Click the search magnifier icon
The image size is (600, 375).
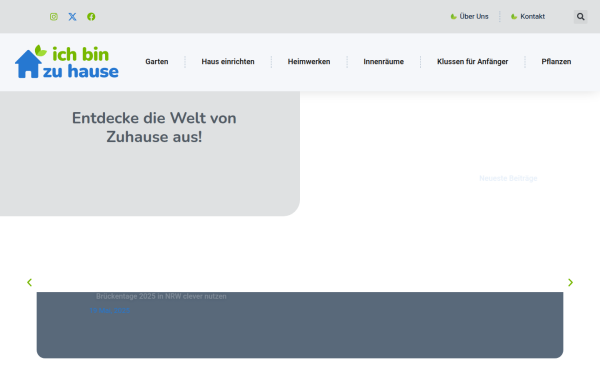(x=580, y=16)
